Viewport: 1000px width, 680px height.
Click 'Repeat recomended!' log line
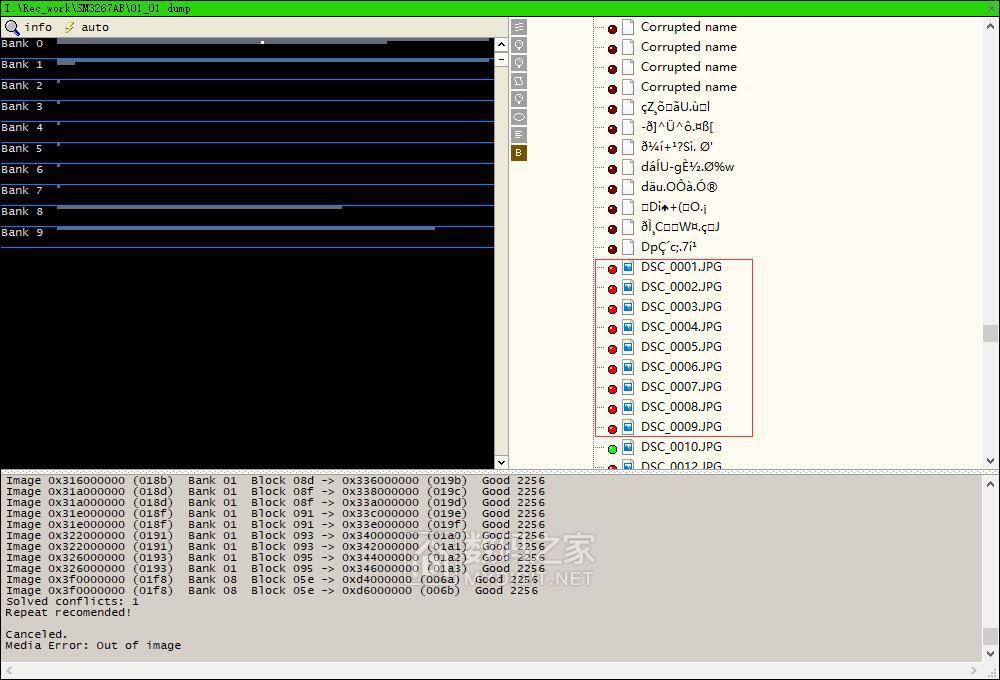point(68,612)
